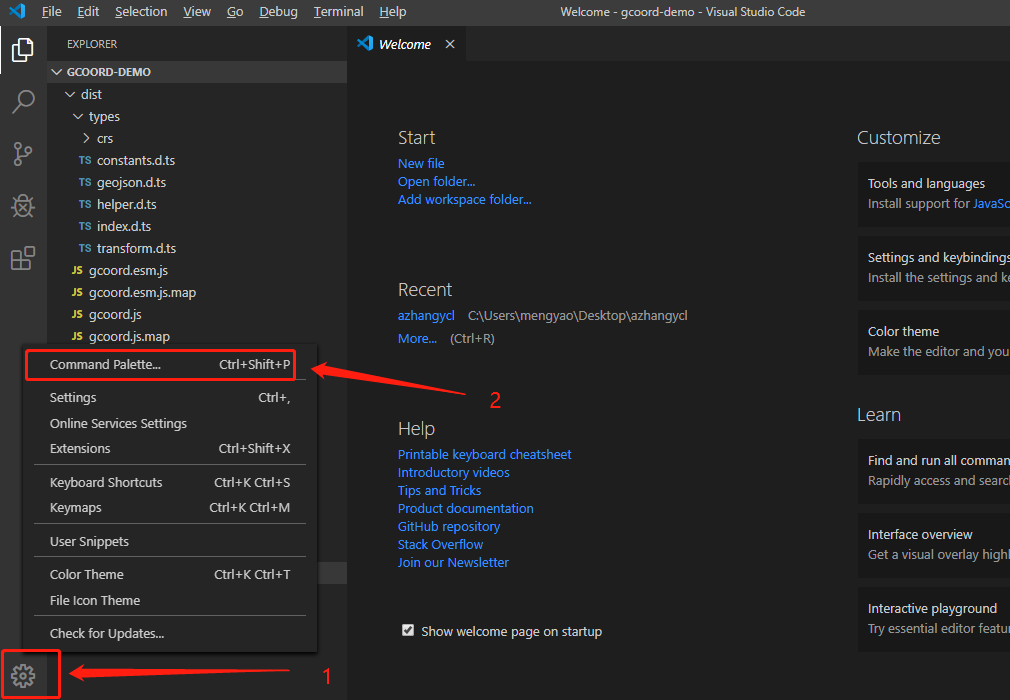Click the JS icon of gcoord.esm.js
The width and height of the screenshot is (1010, 700).
[77, 270]
